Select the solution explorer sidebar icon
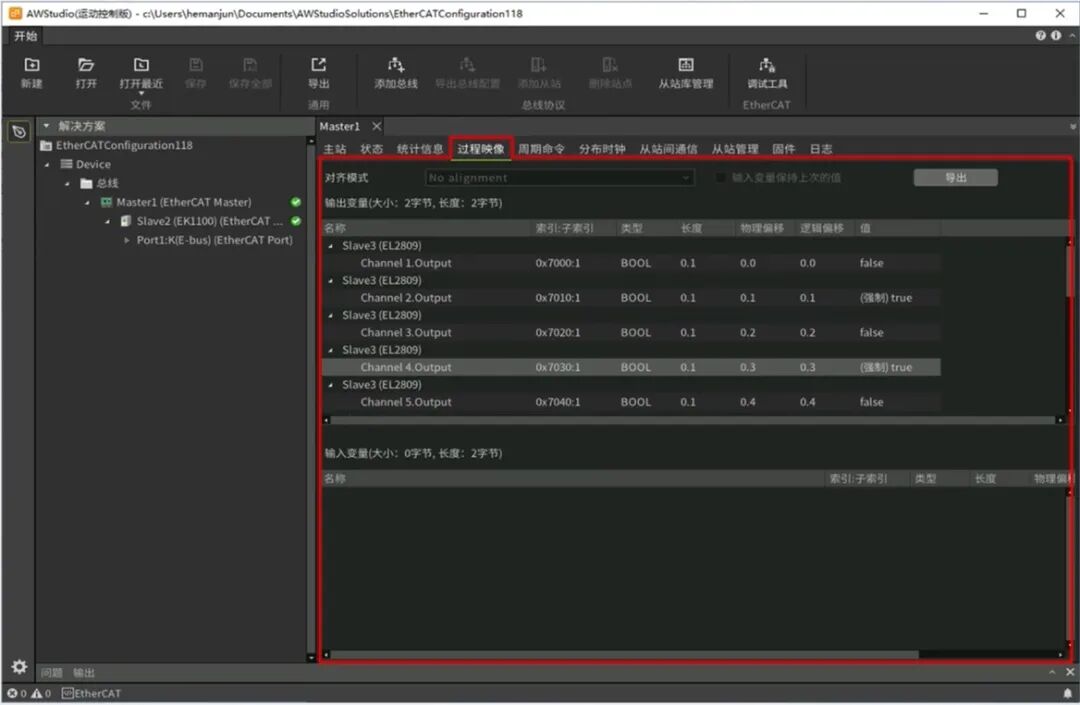Image resolution: width=1080 pixels, height=705 pixels. coord(19,132)
